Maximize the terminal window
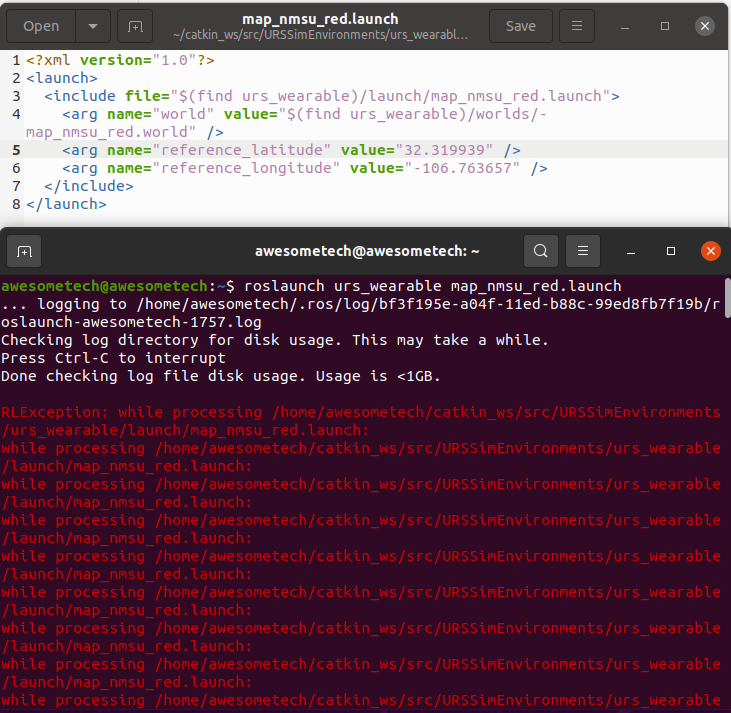 [671, 251]
